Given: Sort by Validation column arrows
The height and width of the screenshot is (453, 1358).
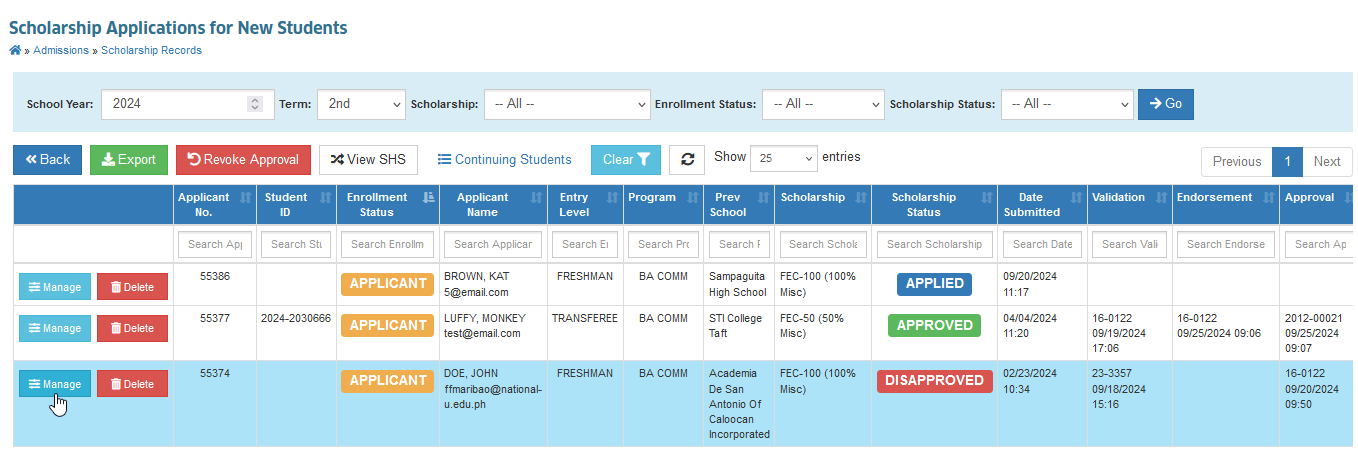Looking at the screenshot, I should (1161, 198).
